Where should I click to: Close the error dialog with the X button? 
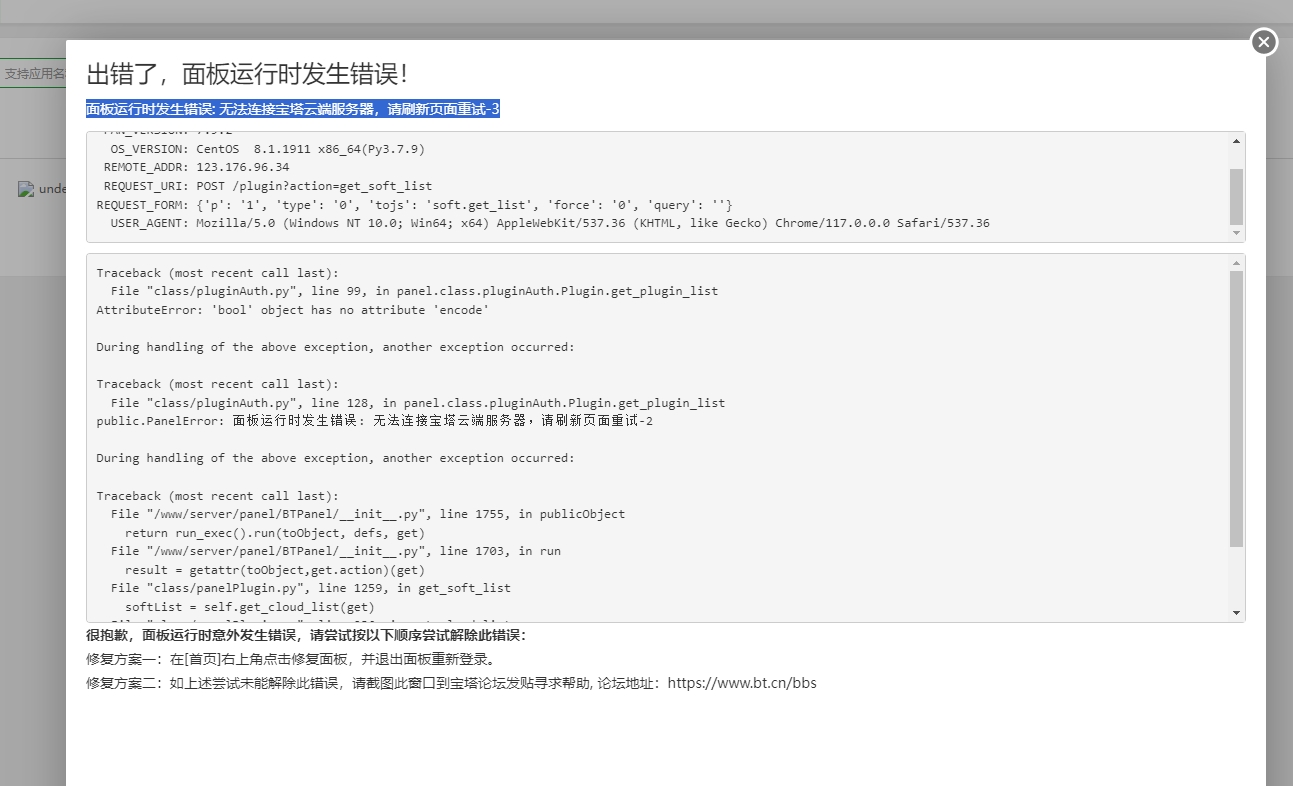(x=1264, y=42)
